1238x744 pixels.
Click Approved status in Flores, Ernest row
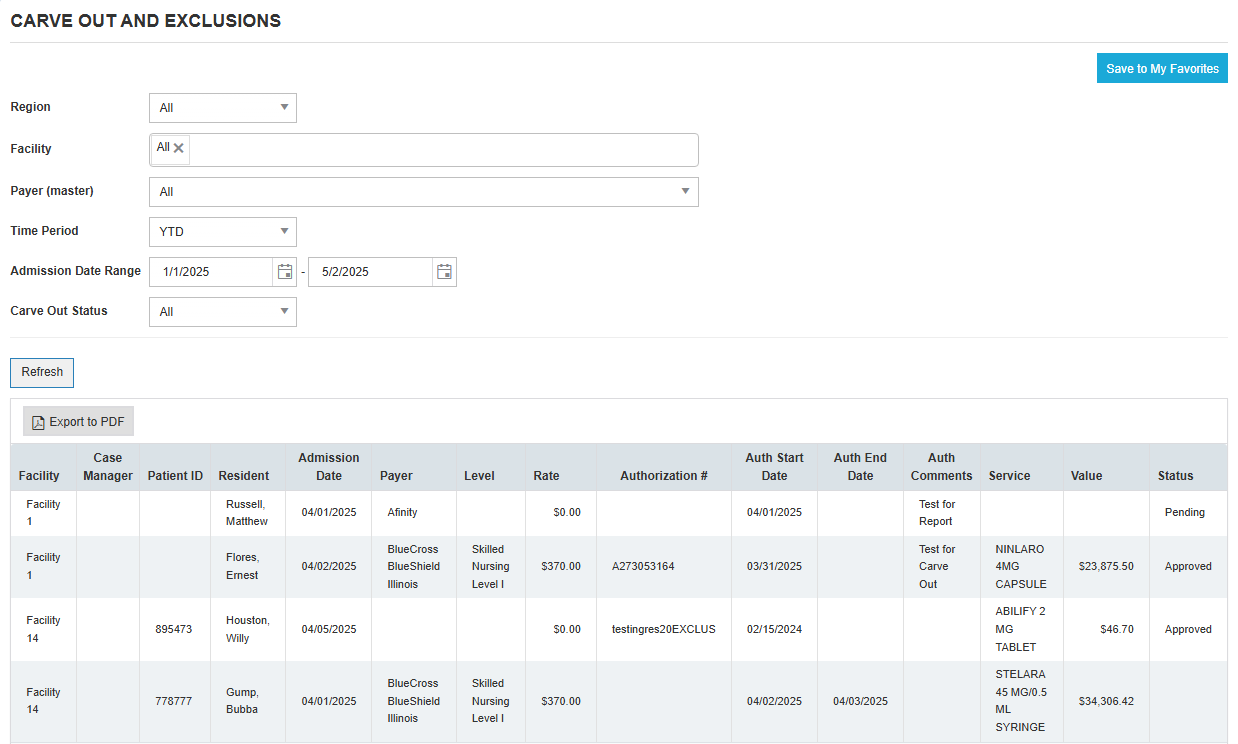click(x=1188, y=567)
